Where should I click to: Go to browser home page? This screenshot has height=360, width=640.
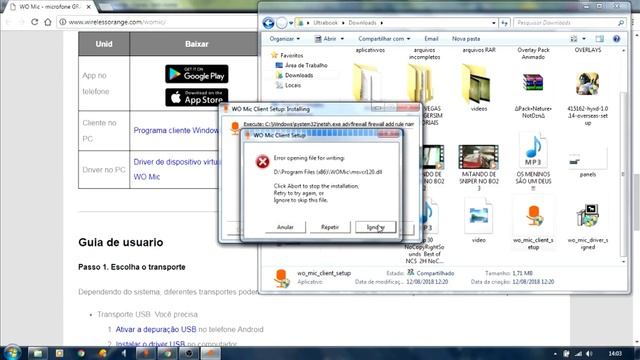(48, 22)
